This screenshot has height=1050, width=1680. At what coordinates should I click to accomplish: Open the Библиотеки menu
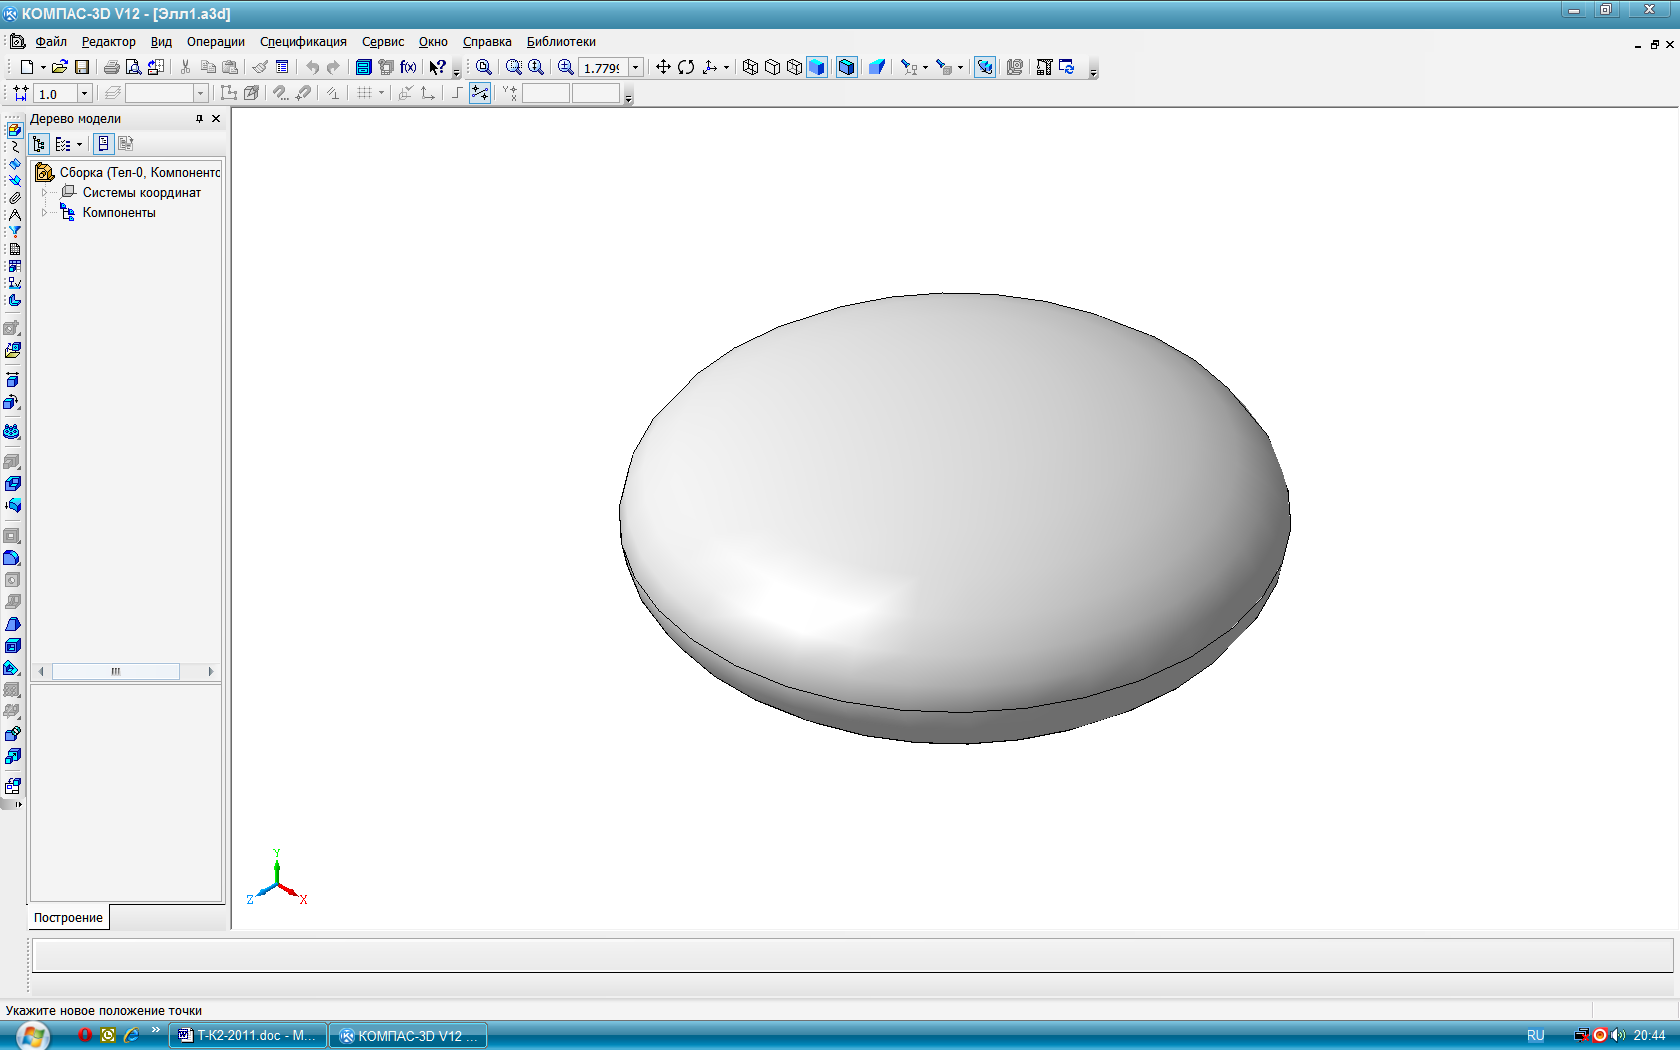561,41
